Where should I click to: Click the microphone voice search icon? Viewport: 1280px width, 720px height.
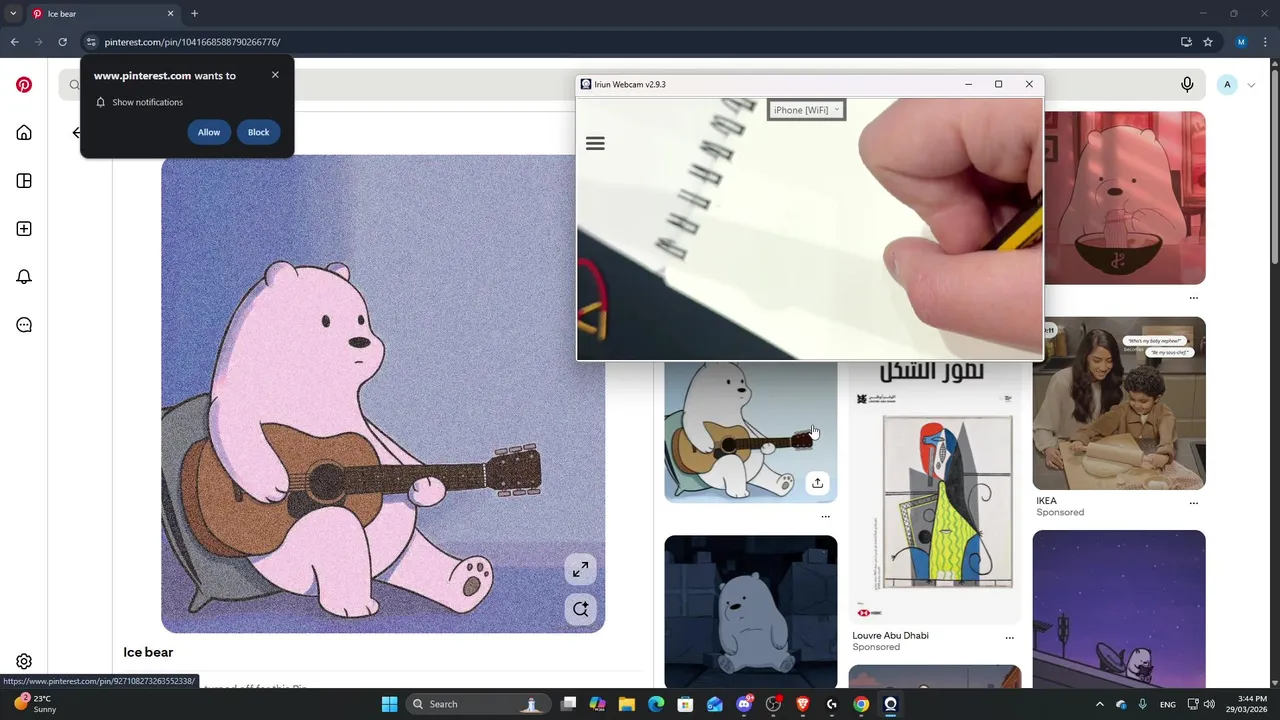click(x=1187, y=85)
